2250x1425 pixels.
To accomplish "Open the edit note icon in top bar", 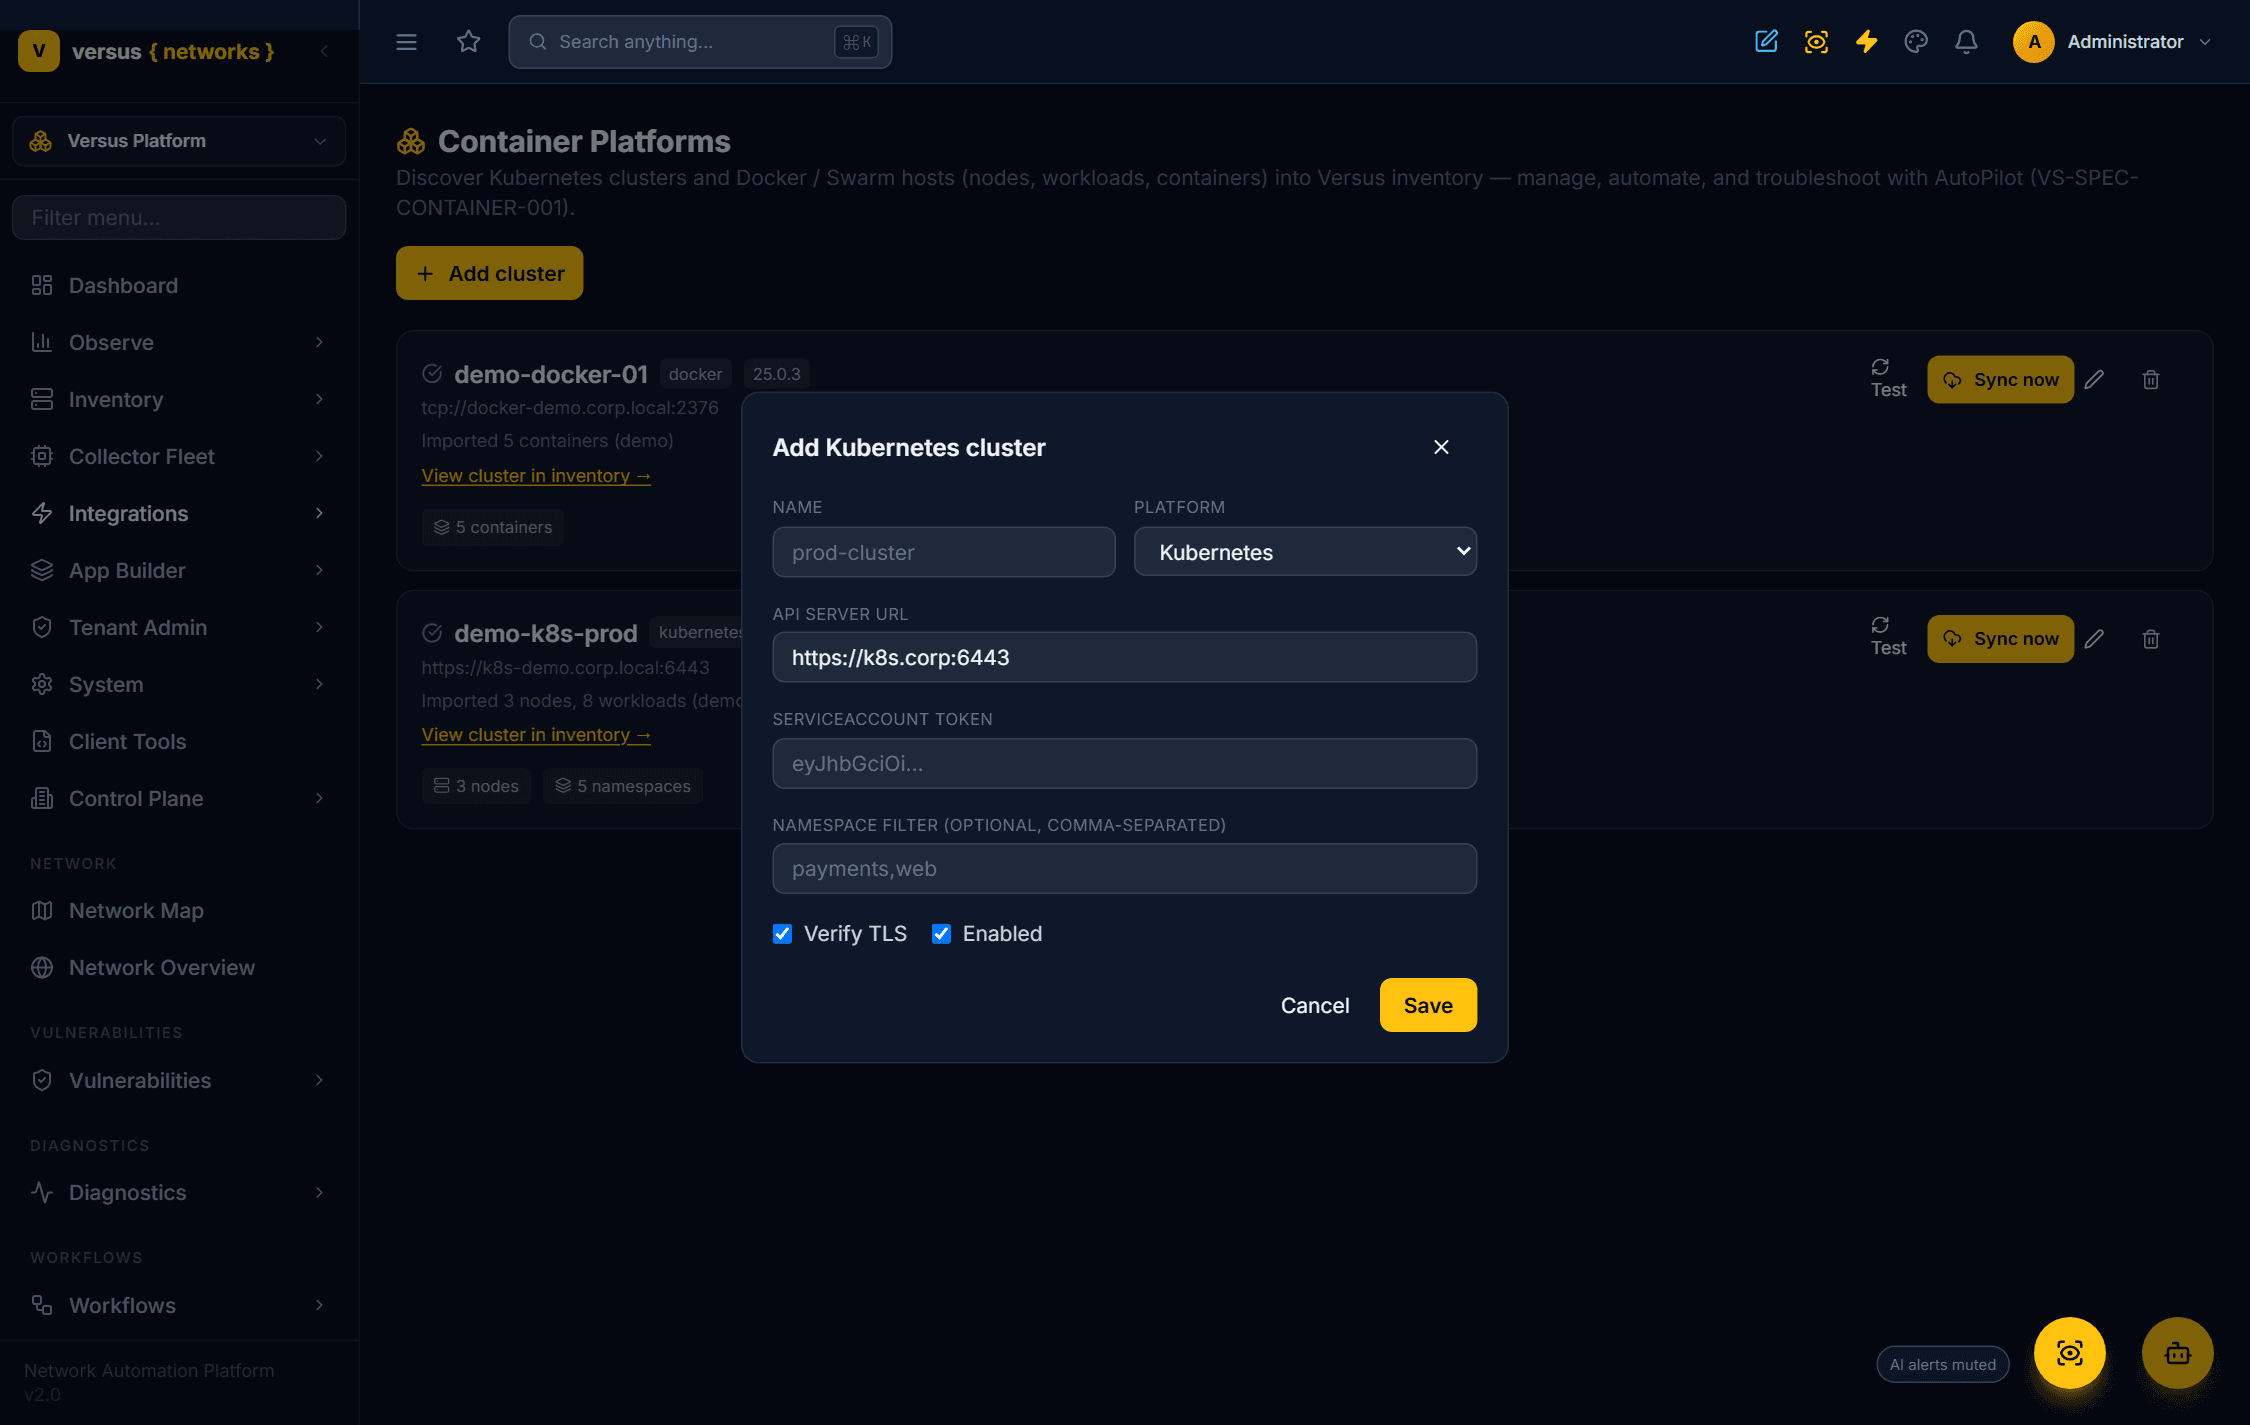I will click(1766, 42).
